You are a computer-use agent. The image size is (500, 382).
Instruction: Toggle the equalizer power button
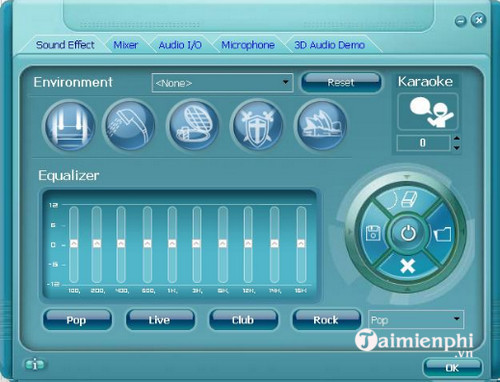tap(408, 233)
